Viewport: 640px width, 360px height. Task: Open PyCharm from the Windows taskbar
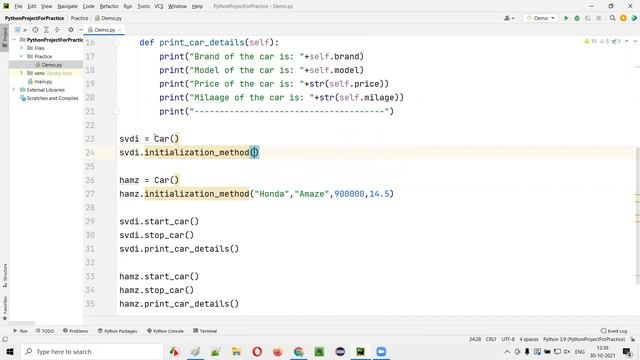point(360,351)
